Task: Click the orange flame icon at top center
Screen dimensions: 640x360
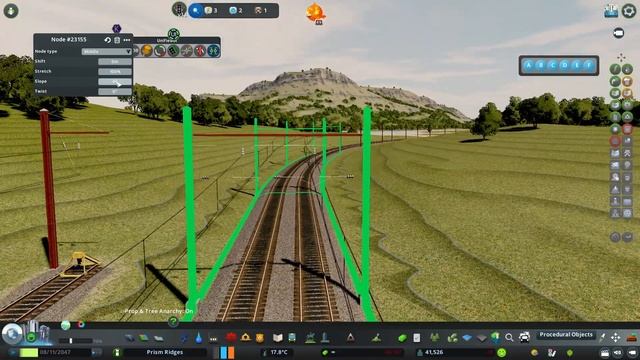Action: (x=316, y=13)
